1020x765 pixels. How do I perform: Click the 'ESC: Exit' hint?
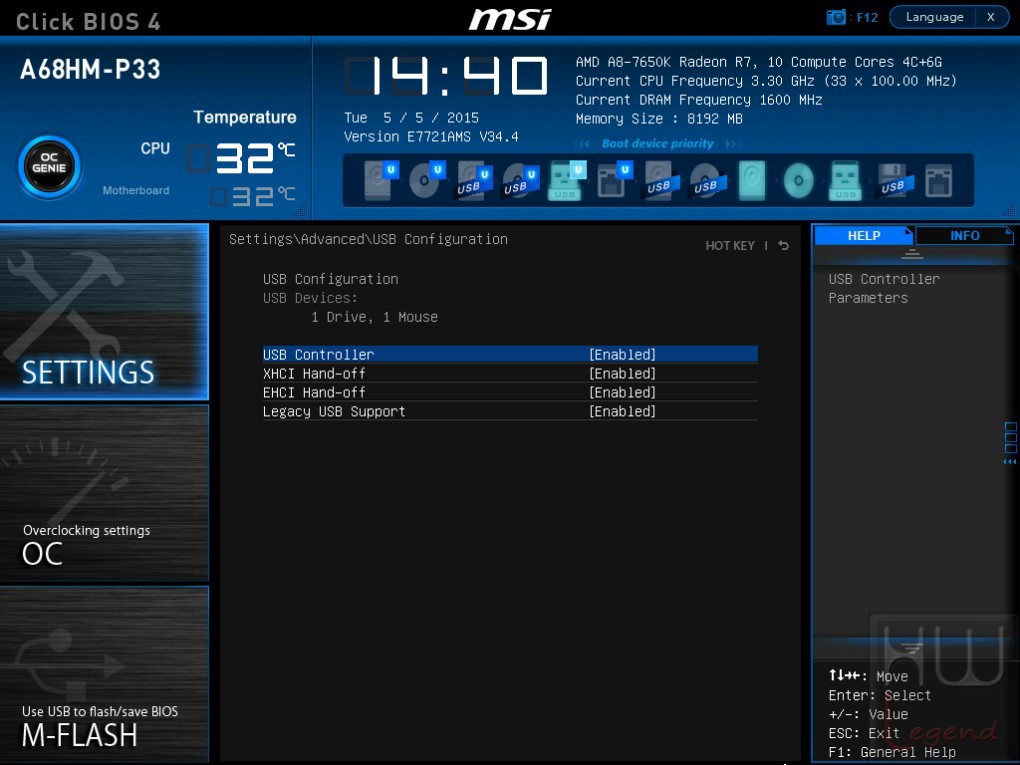pos(864,733)
